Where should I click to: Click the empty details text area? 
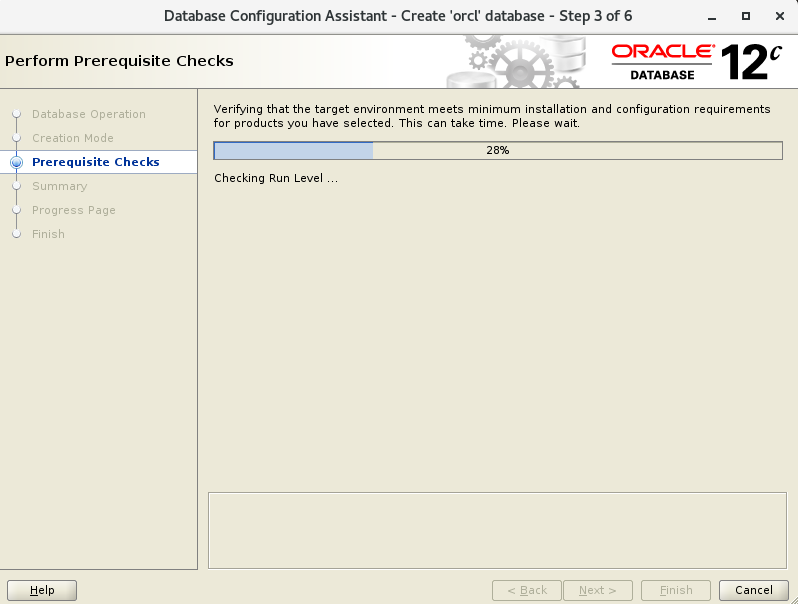[497, 530]
